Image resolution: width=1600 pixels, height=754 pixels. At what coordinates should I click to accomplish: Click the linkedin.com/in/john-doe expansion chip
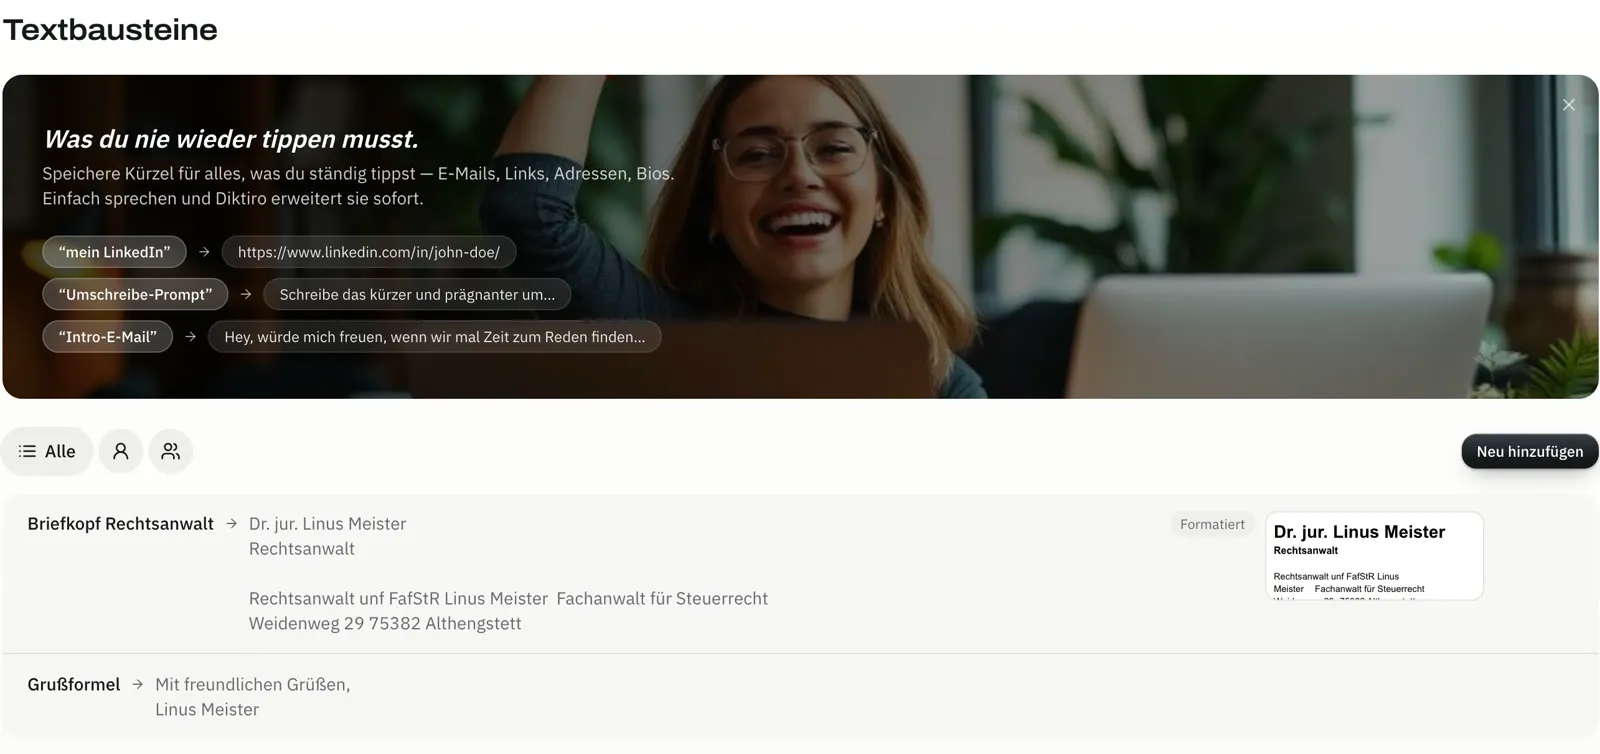coord(369,252)
